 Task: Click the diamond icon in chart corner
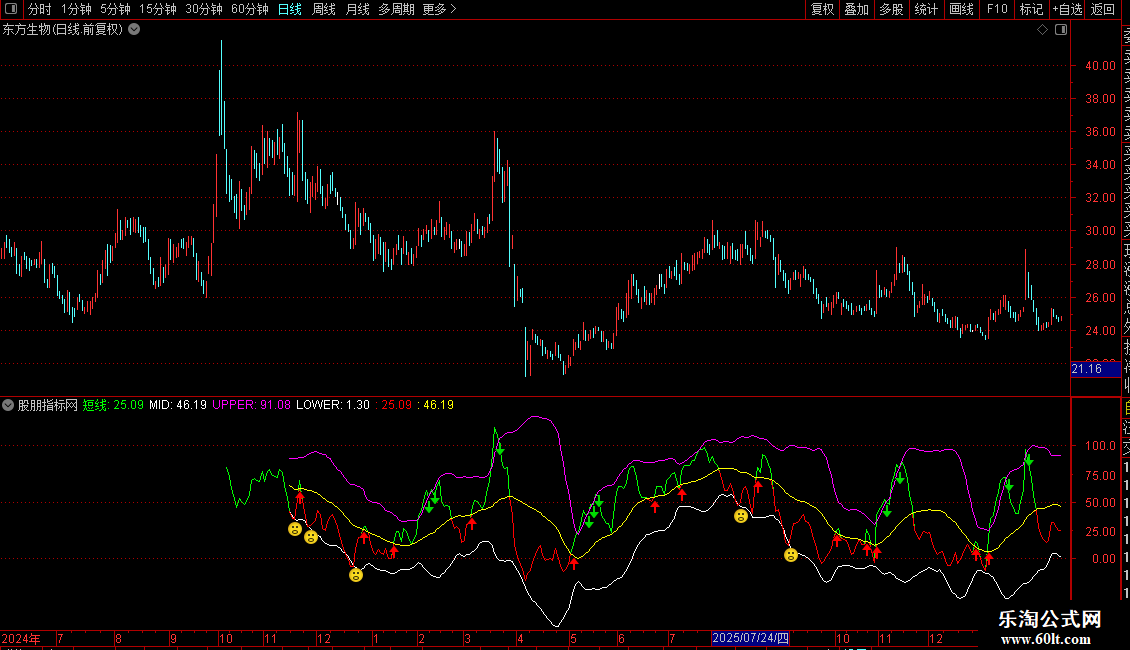[1042, 30]
